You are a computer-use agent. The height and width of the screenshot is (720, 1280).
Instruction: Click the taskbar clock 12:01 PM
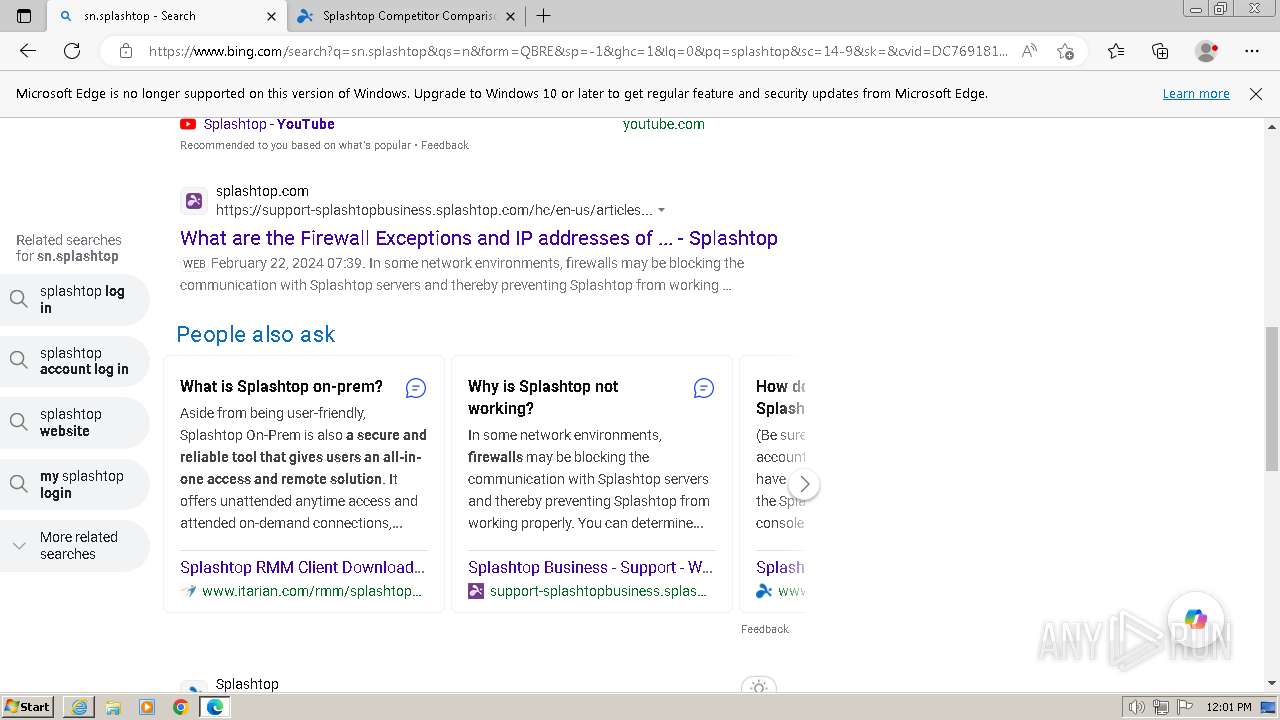[x=1229, y=707]
